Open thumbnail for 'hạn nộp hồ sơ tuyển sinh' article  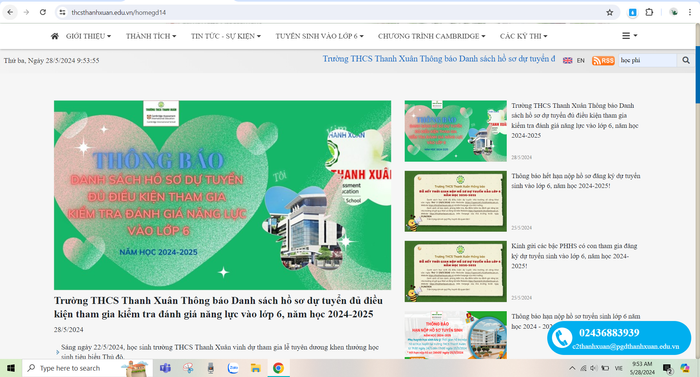(x=455, y=335)
